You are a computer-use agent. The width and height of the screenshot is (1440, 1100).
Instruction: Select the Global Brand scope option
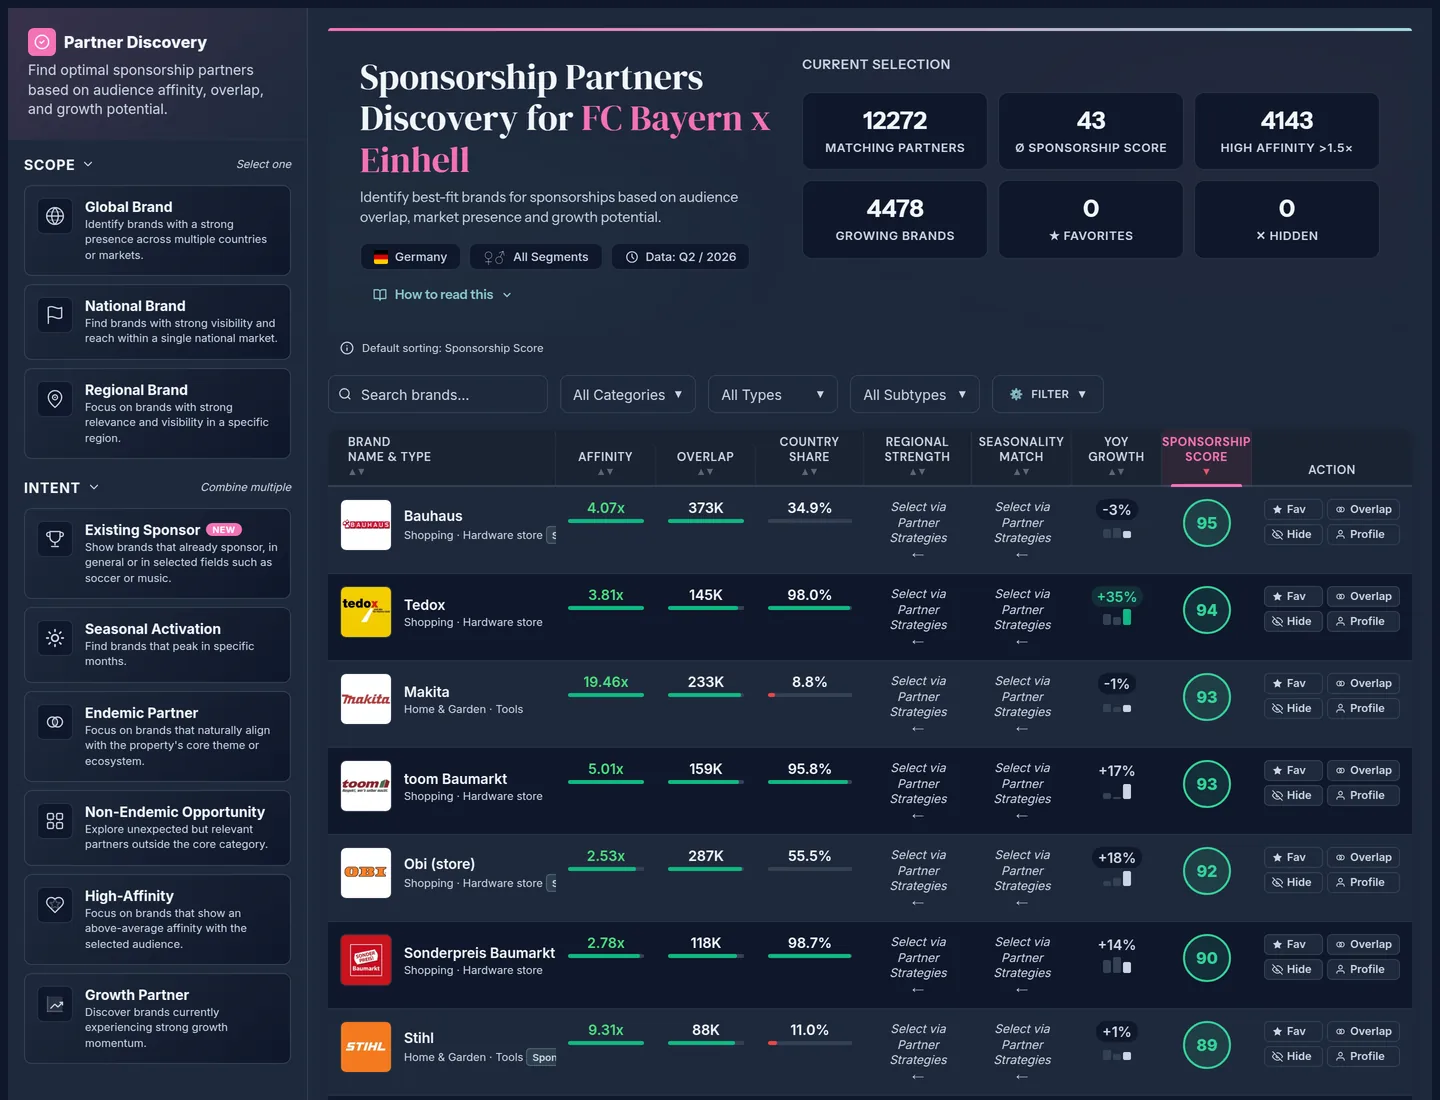[x=157, y=230]
